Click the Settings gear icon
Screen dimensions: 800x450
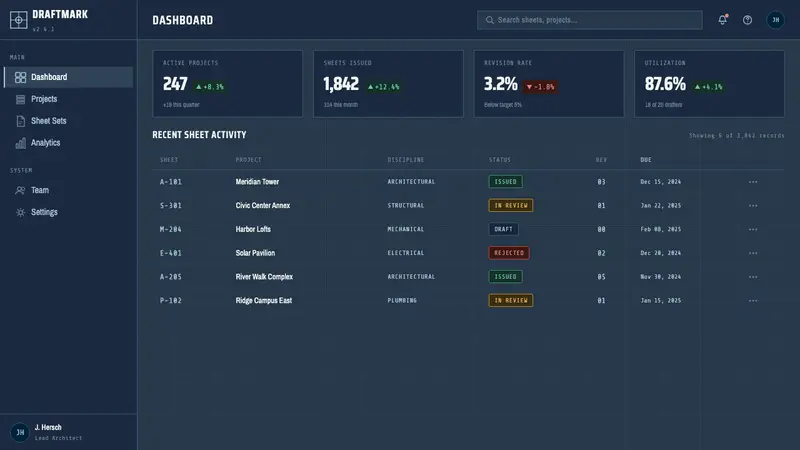tap(20, 212)
